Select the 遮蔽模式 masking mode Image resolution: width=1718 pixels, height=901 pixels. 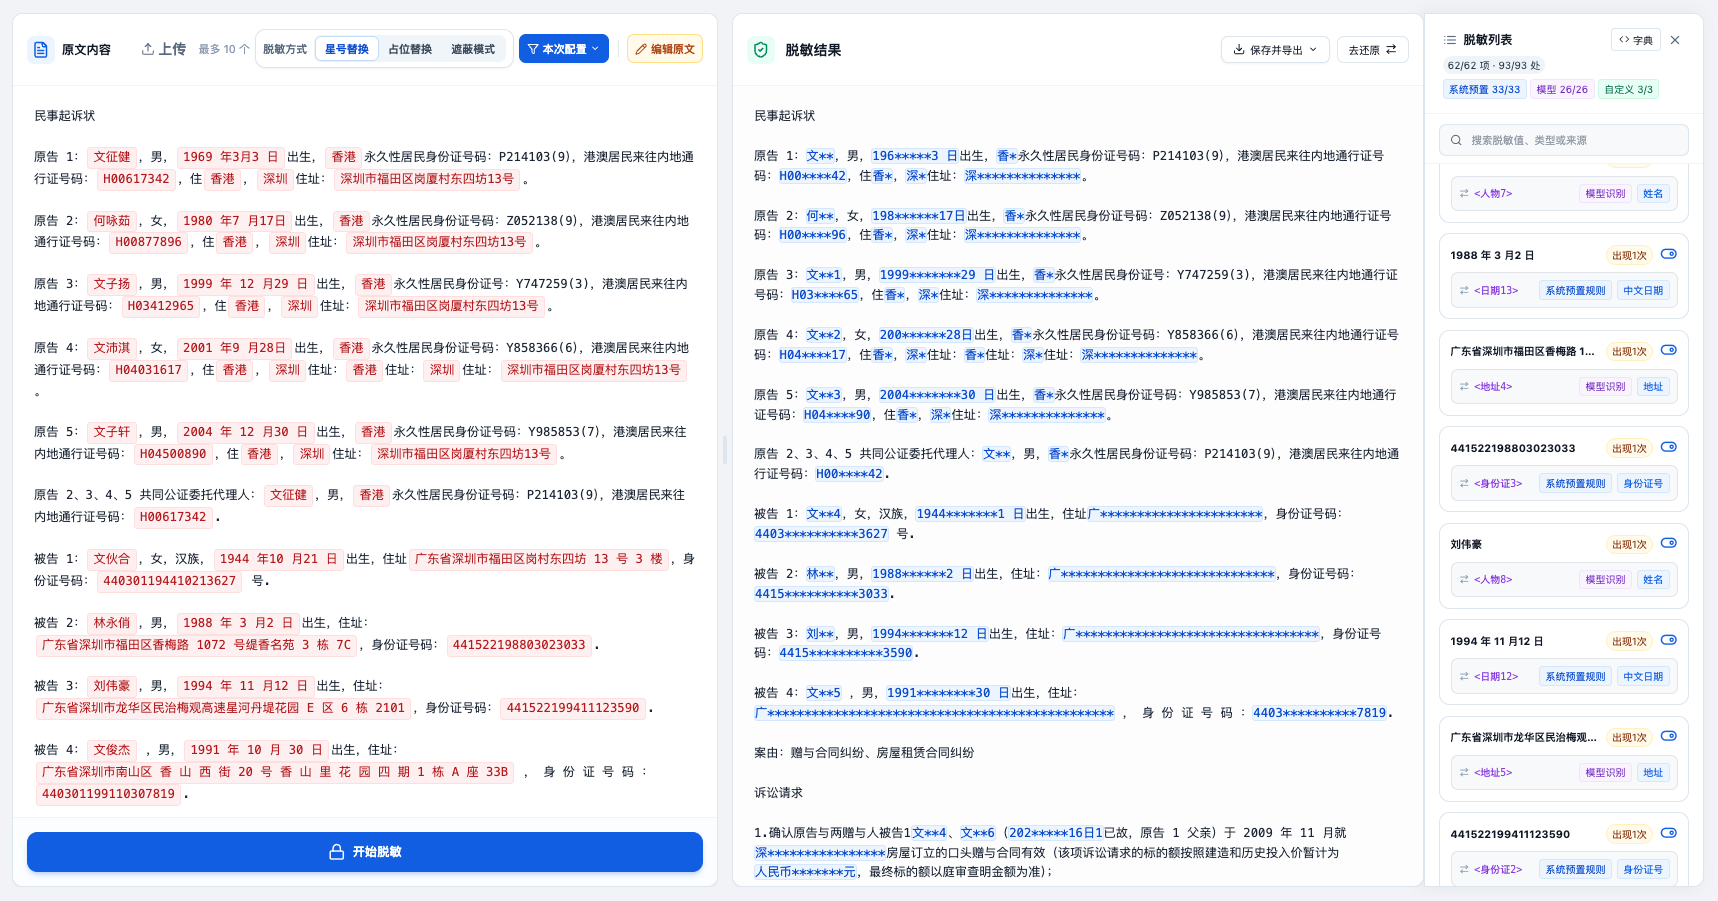pos(473,49)
